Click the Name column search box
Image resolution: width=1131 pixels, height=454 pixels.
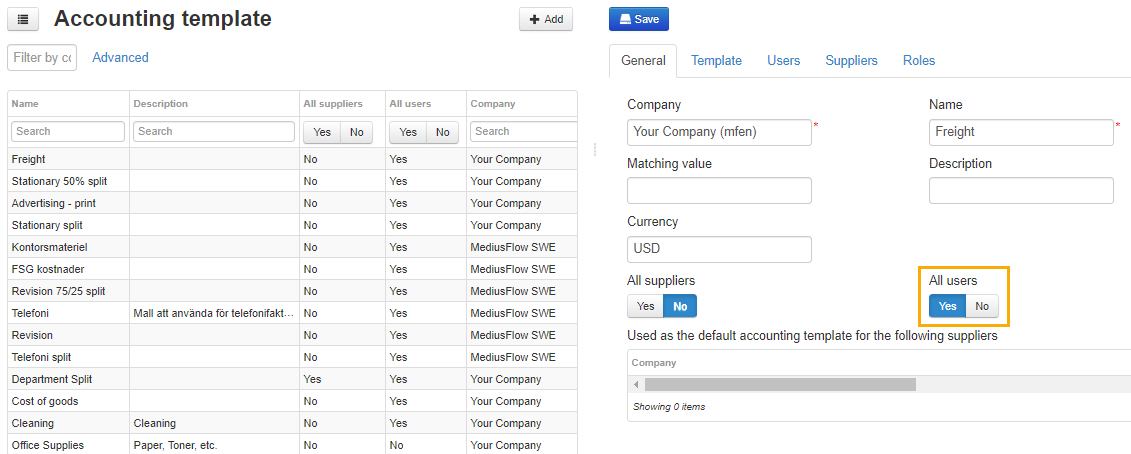click(x=68, y=131)
